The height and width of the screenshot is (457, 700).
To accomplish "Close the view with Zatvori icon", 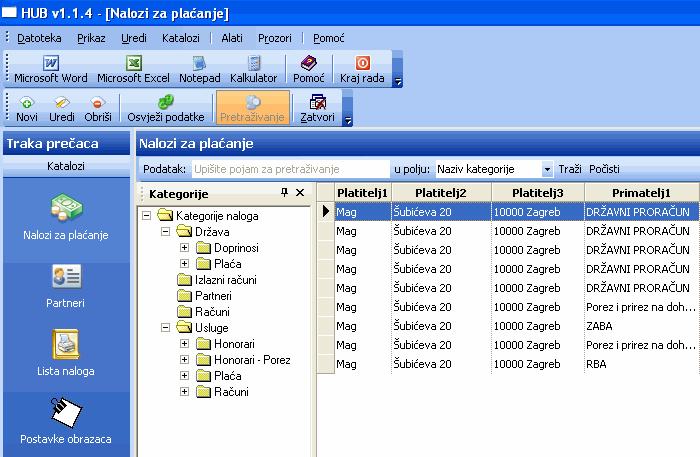I will tap(317, 108).
